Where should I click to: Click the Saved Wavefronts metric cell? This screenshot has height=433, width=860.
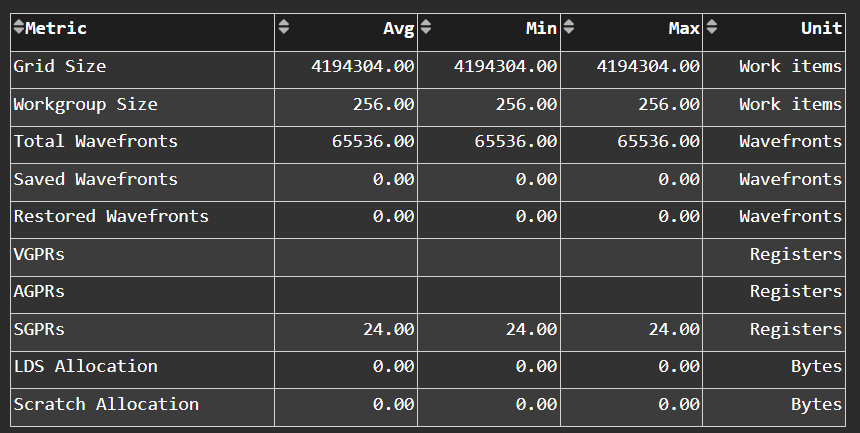[x=95, y=179]
